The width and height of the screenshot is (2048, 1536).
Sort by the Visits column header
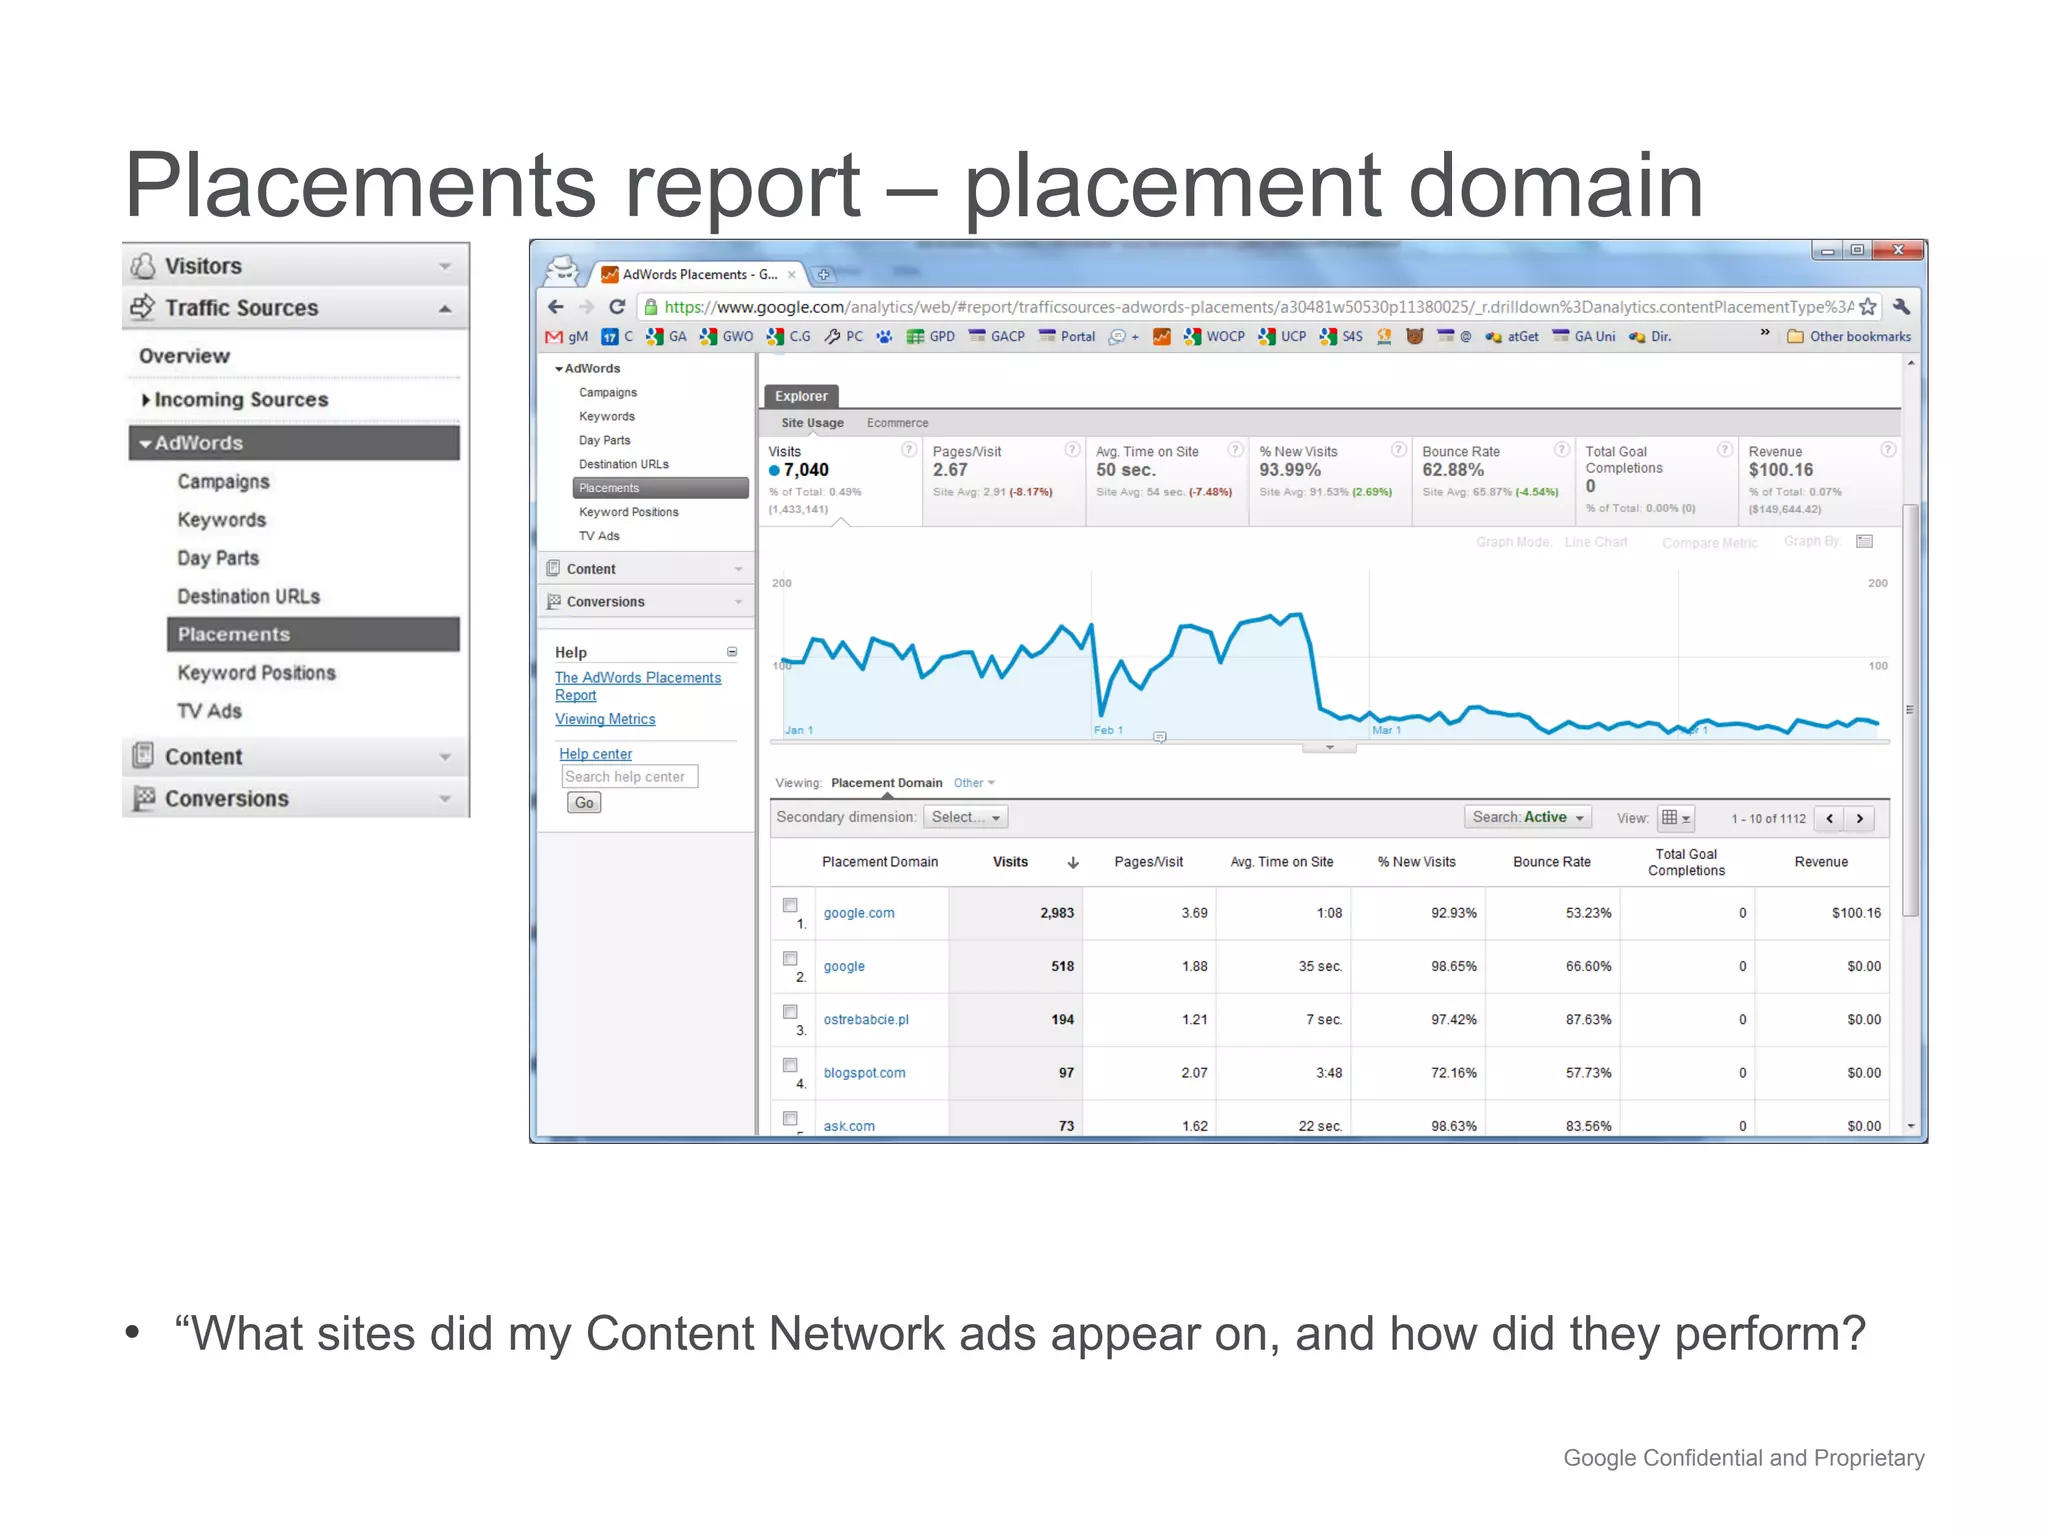pyautogui.click(x=1010, y=862)
